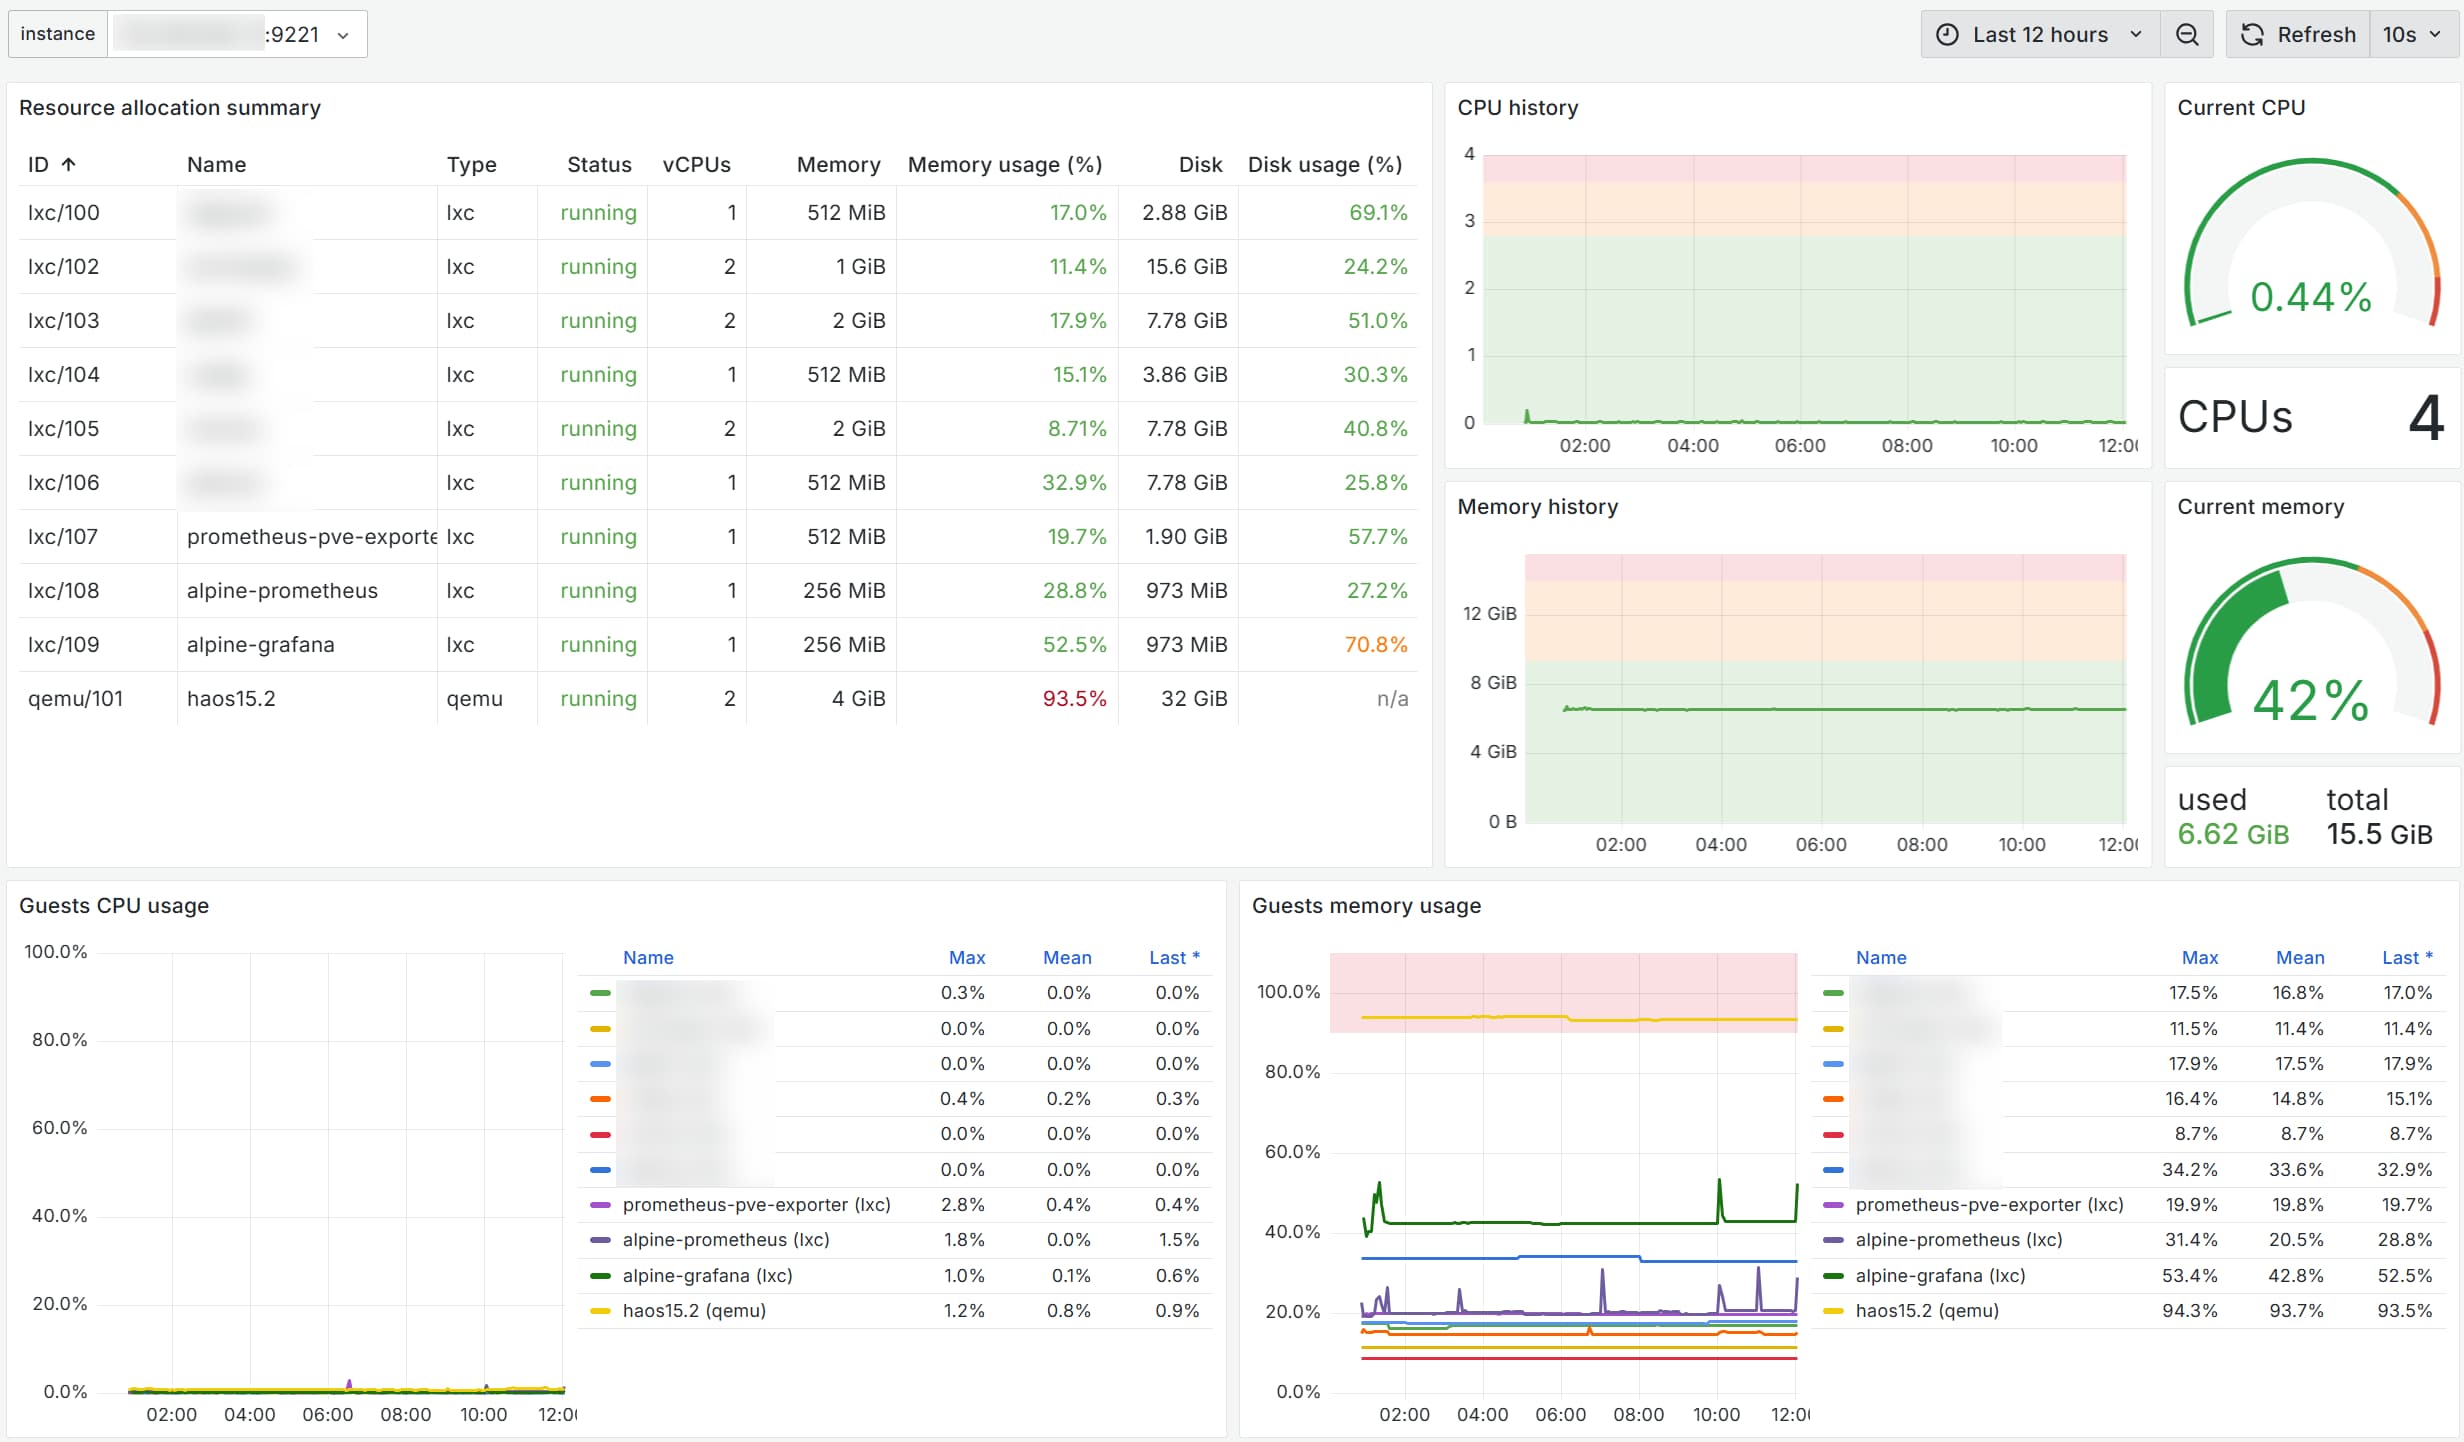This screenshot has height=1442, width=2464.
Task: Click the zoom out time range icon
Action: [2187, 35]
